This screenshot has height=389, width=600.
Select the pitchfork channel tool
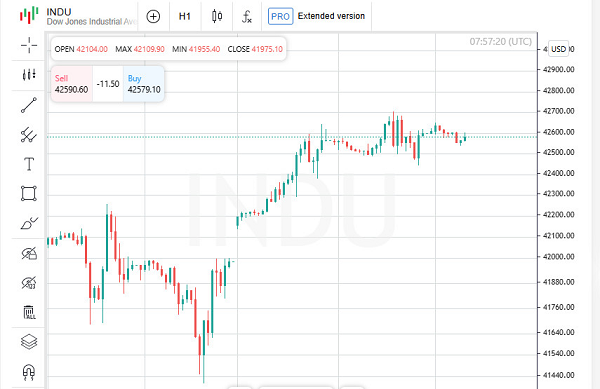click(29, 135)
